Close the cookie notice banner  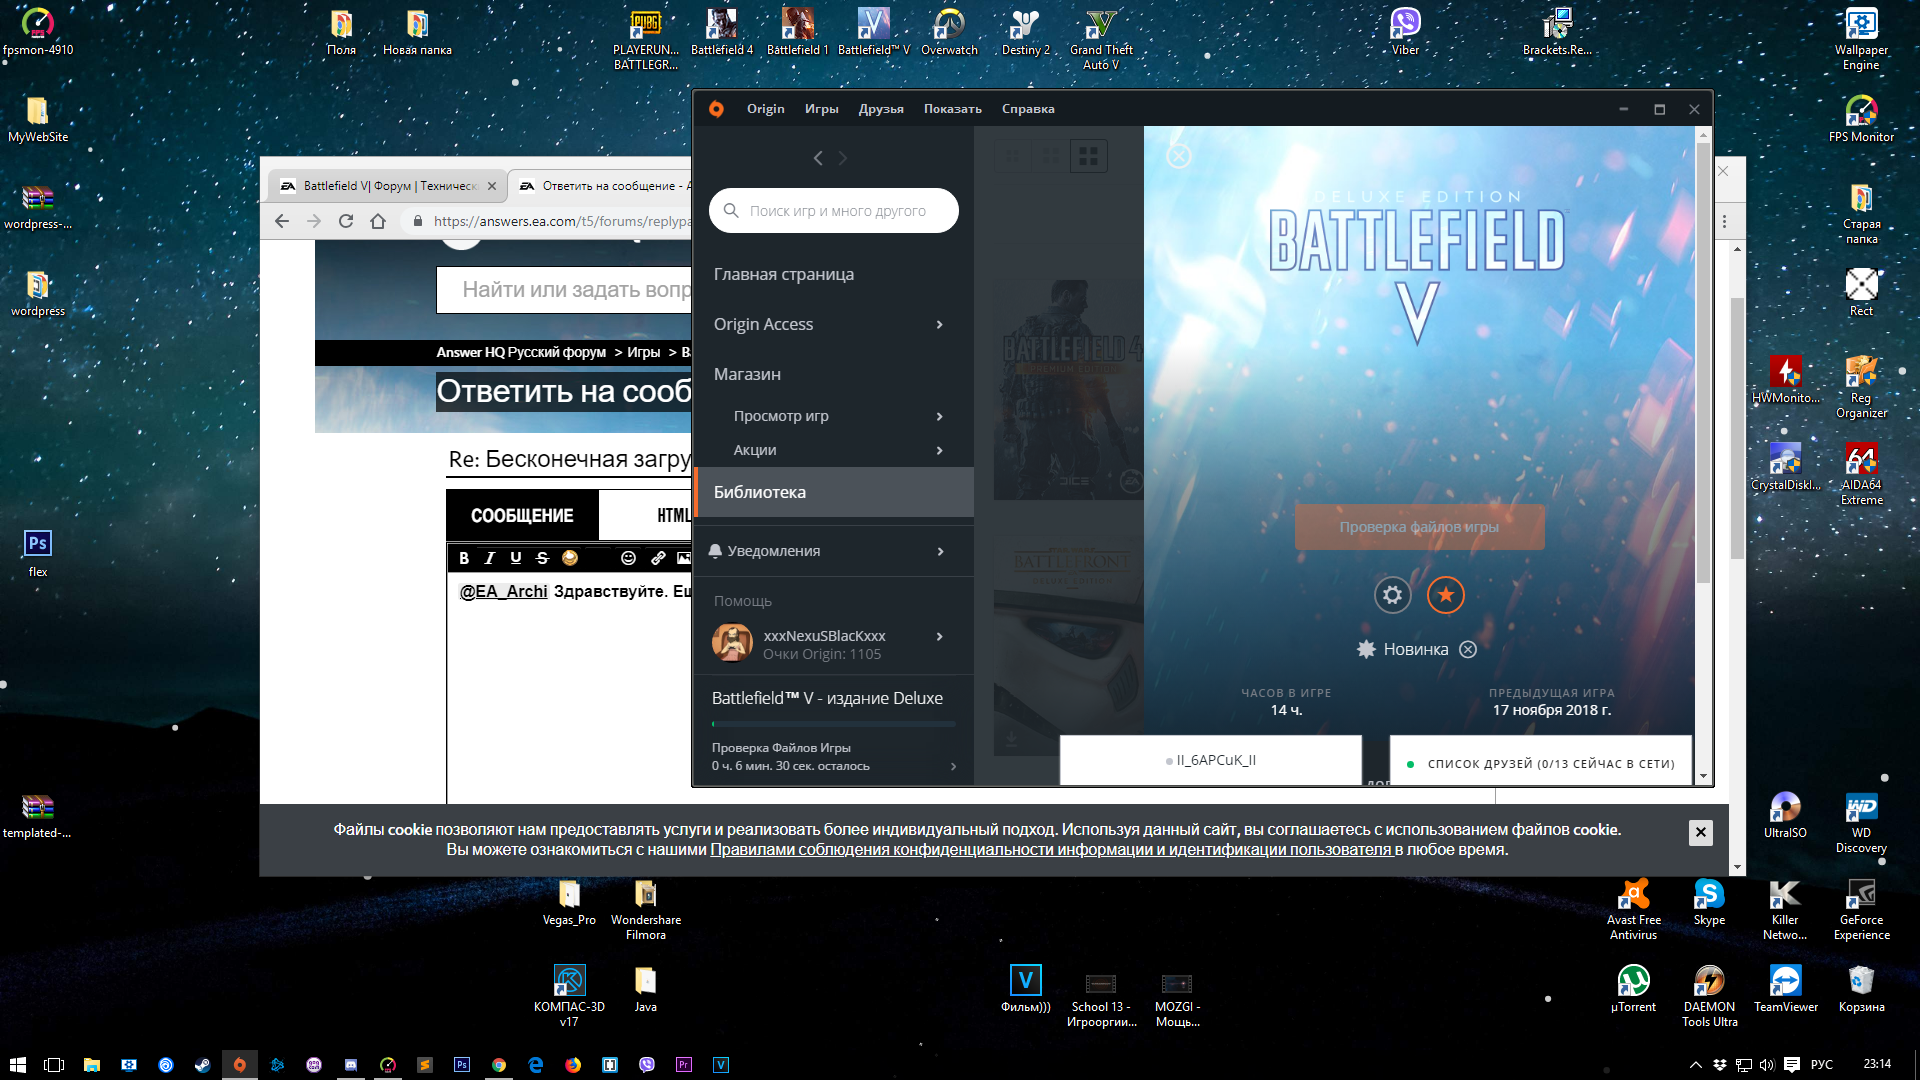coord(1701,832)
